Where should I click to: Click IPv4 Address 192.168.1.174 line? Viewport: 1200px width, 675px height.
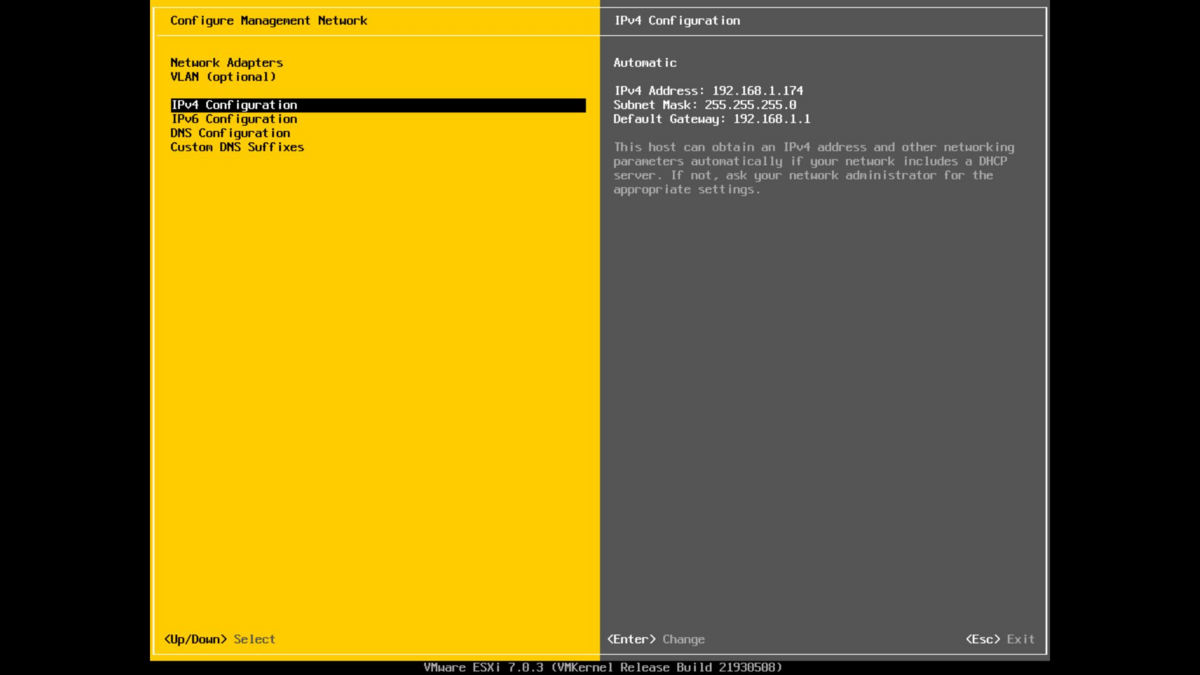[708, 91]
